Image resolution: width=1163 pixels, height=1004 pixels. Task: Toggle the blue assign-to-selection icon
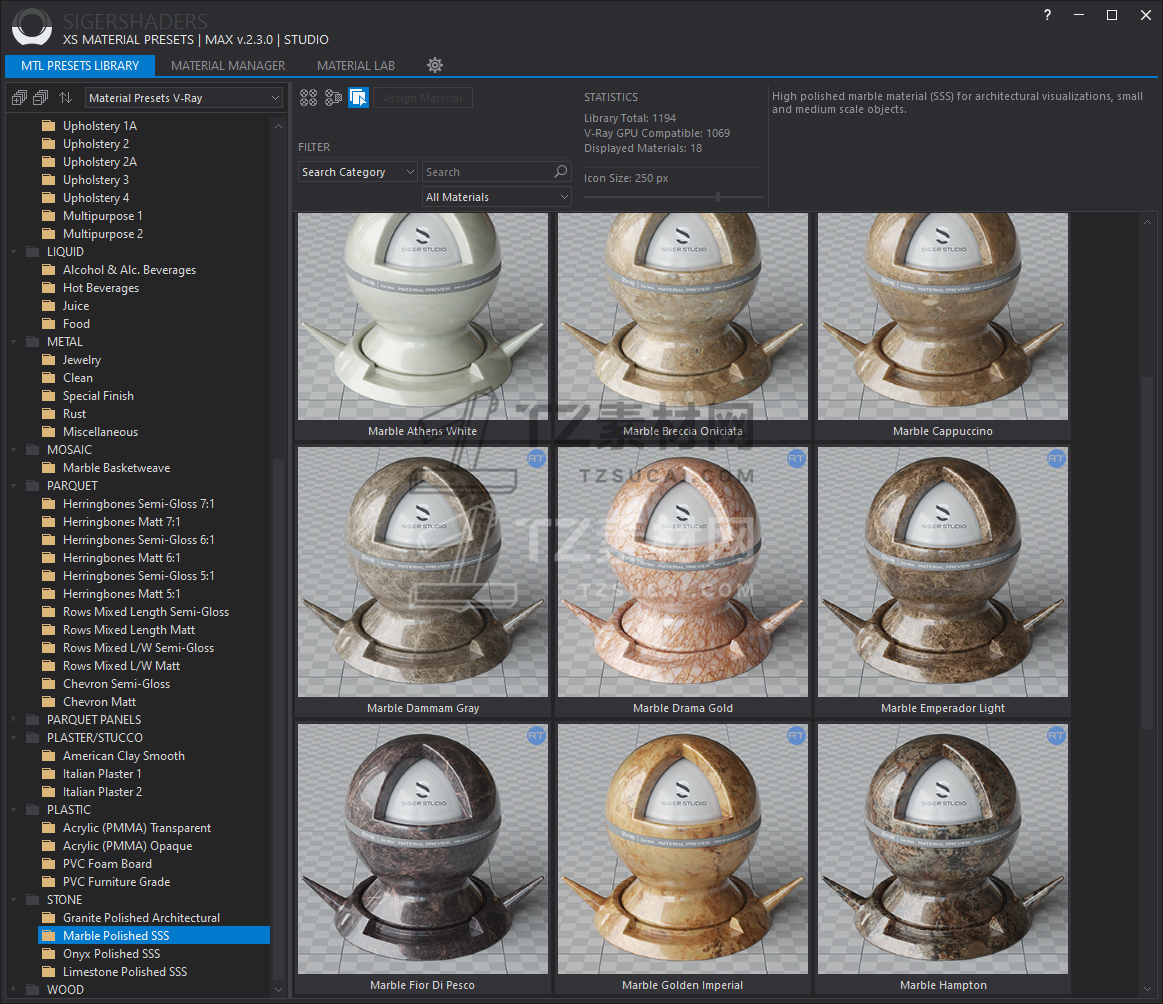coord(358,97)
